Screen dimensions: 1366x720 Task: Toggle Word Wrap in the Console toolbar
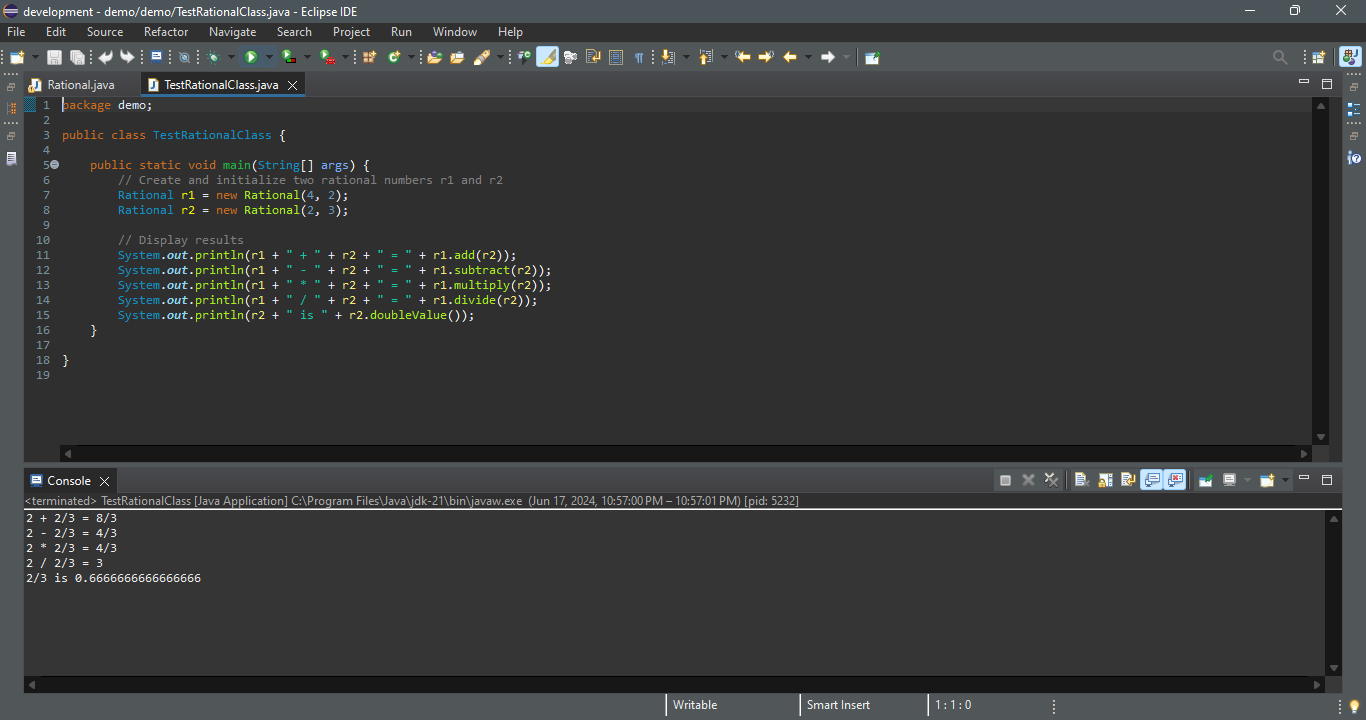pyautogui.click(x=1128, y=480)
